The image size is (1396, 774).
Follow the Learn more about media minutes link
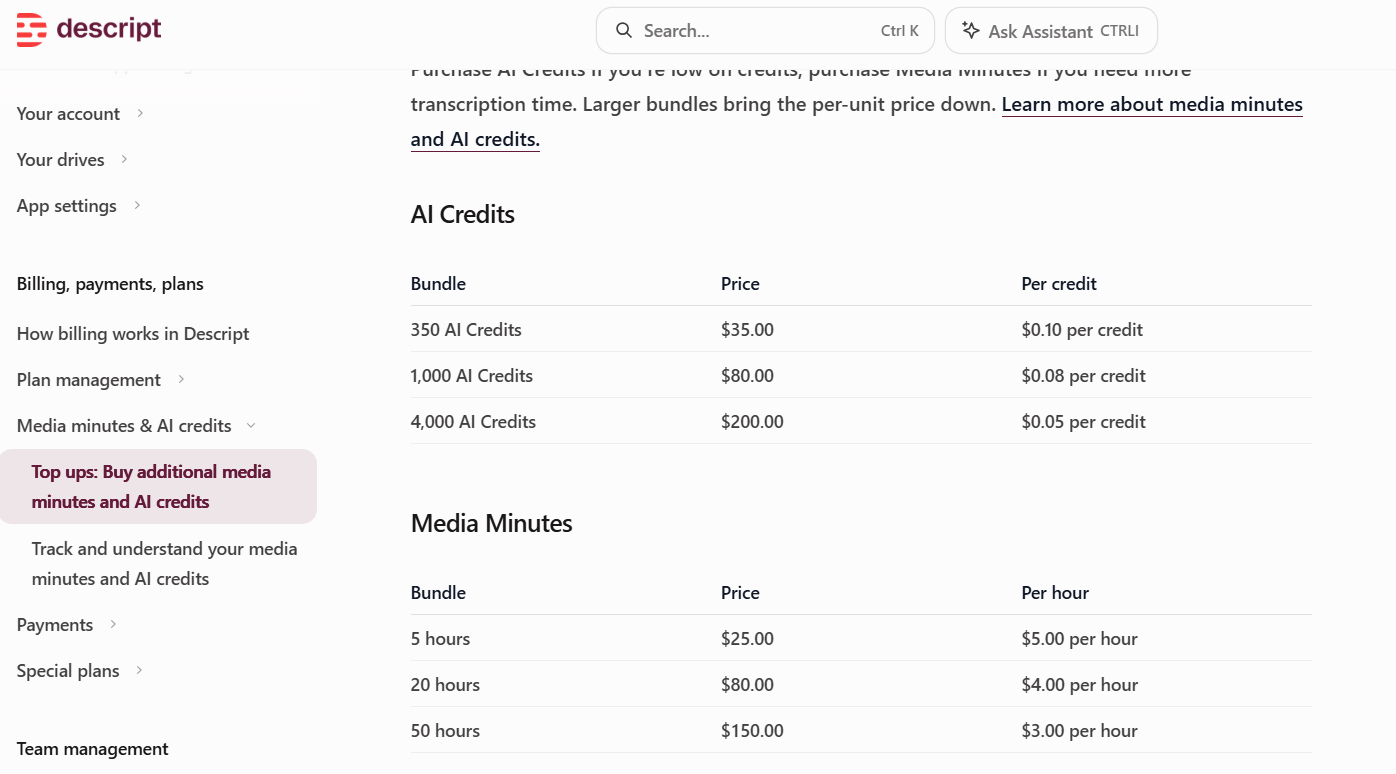(857, 122)
